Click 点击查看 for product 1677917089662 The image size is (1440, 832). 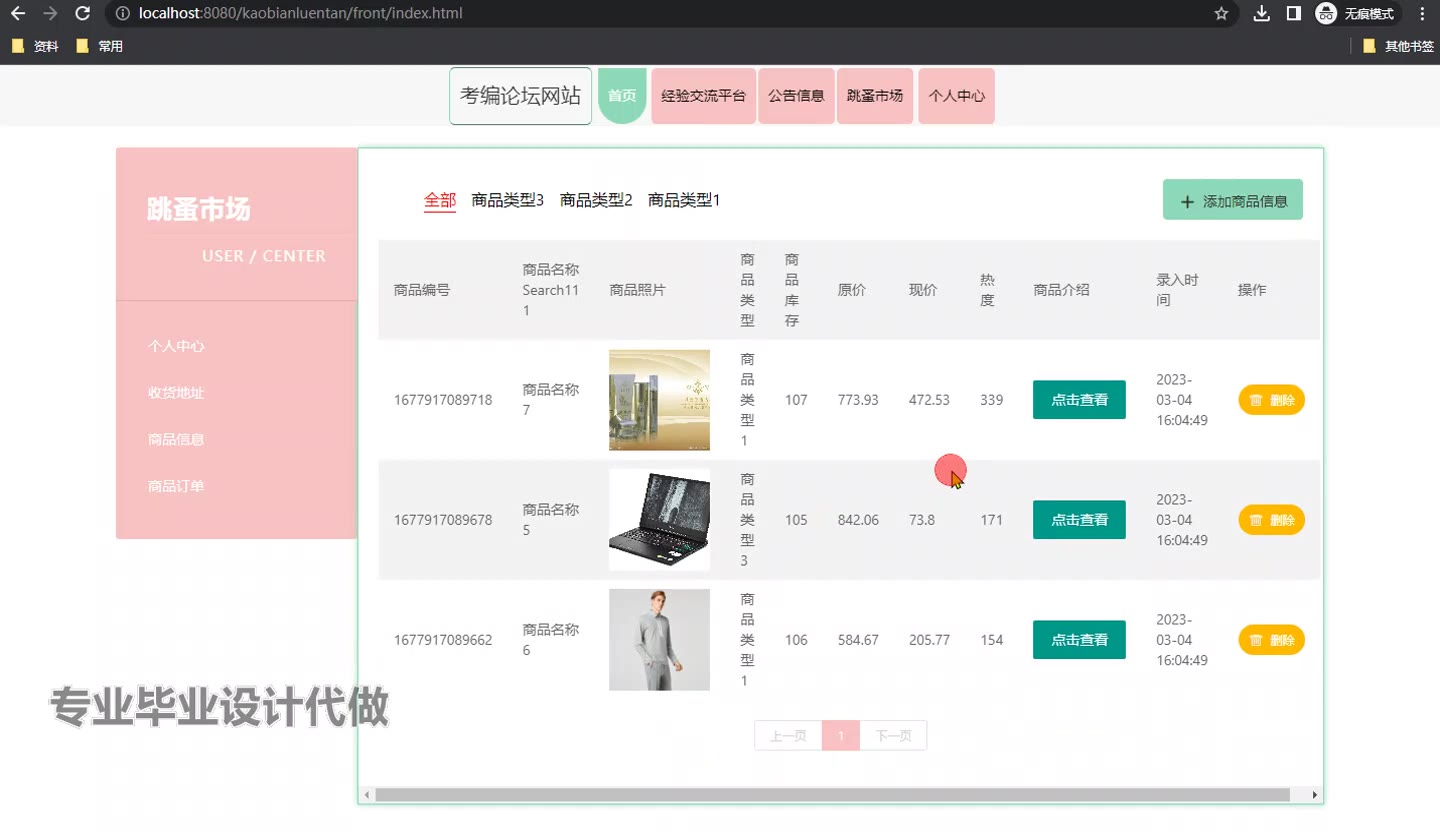point(1079,640)
